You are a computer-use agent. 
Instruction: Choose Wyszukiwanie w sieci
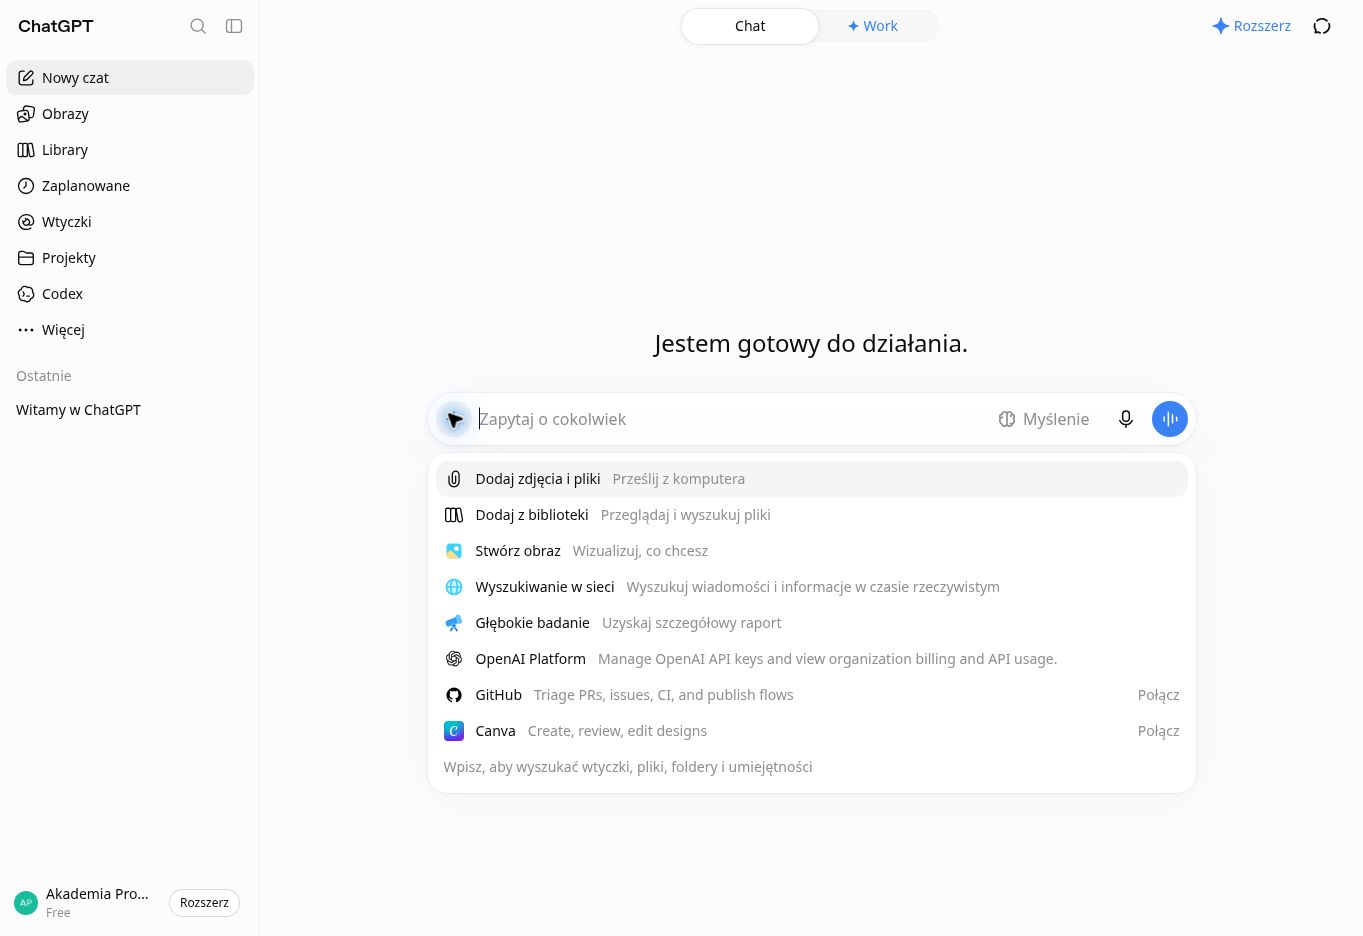tap(812, 587)
